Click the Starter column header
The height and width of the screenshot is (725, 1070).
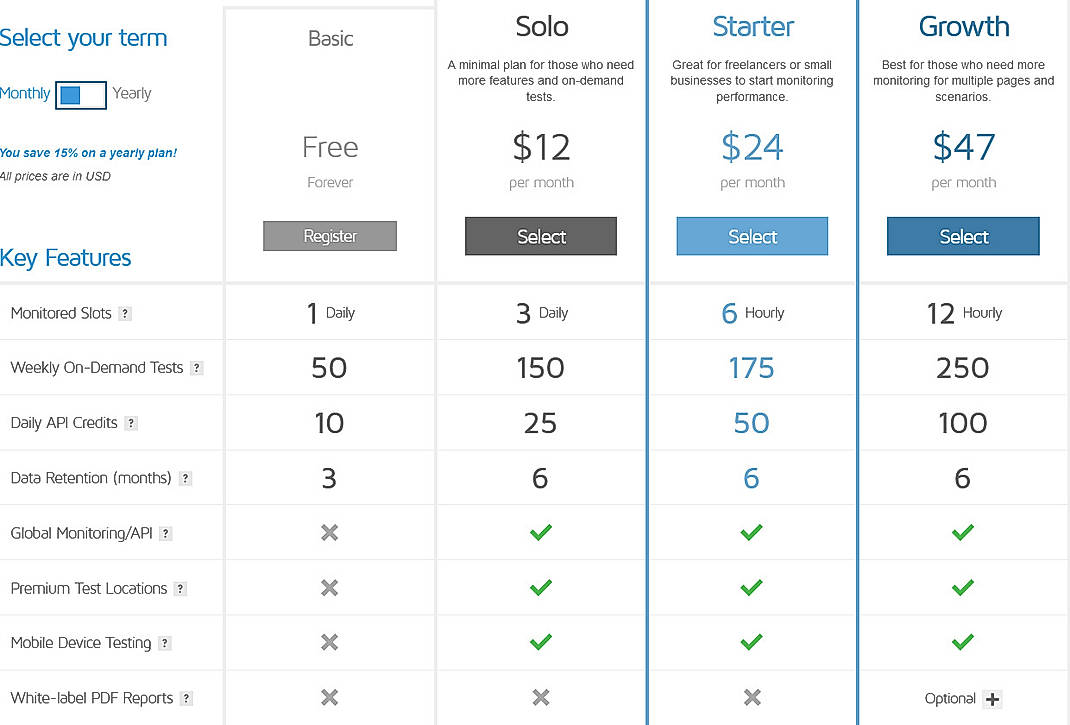coord(752,27)
